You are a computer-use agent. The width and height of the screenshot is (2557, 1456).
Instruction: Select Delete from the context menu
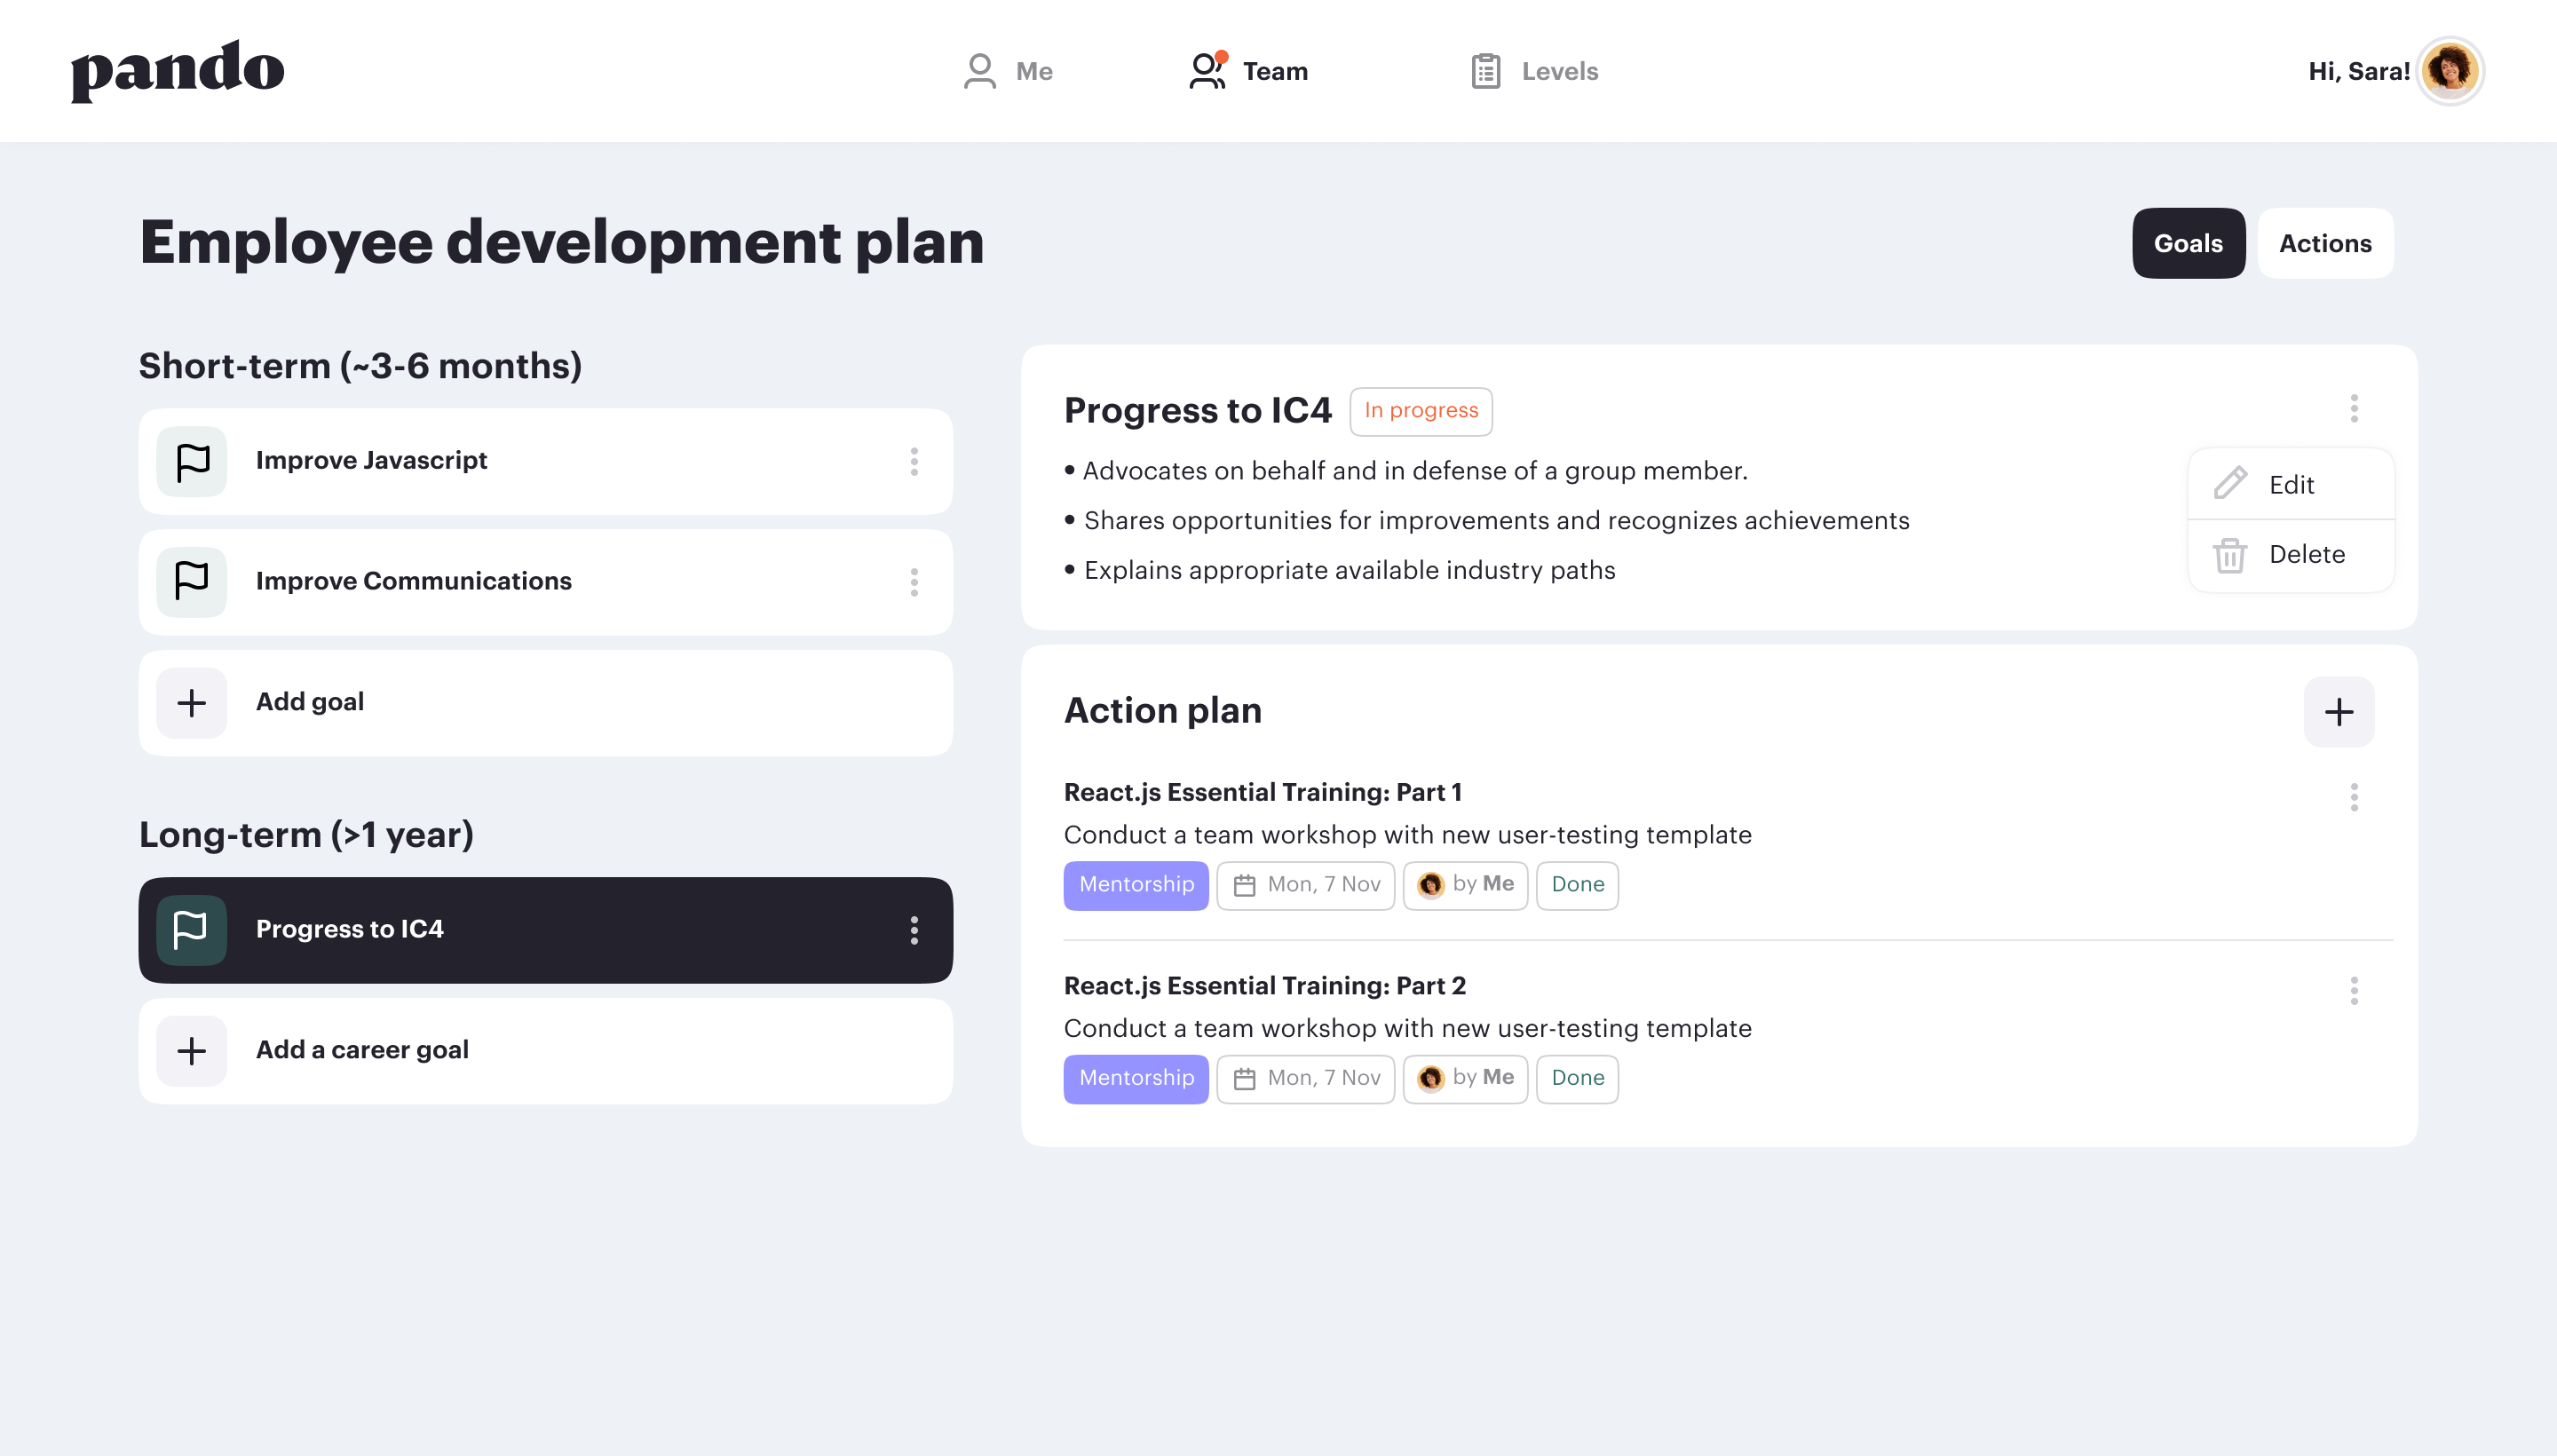coord(2306,554)
